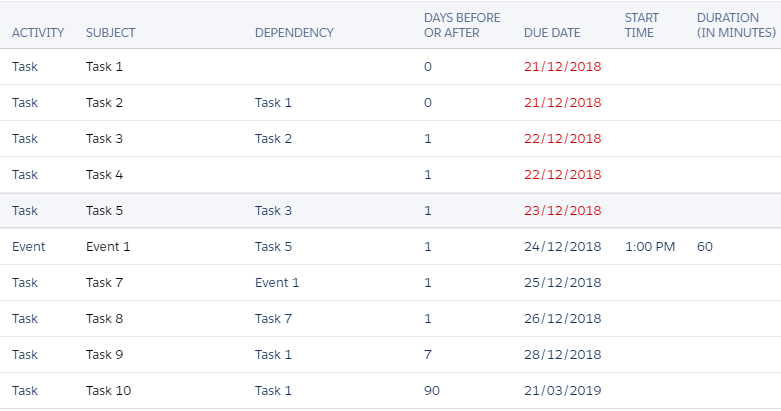781x411 pixels.
Task: Open dependency link Event 1 in Task 7 row
Action: click(x=277, y=282)
